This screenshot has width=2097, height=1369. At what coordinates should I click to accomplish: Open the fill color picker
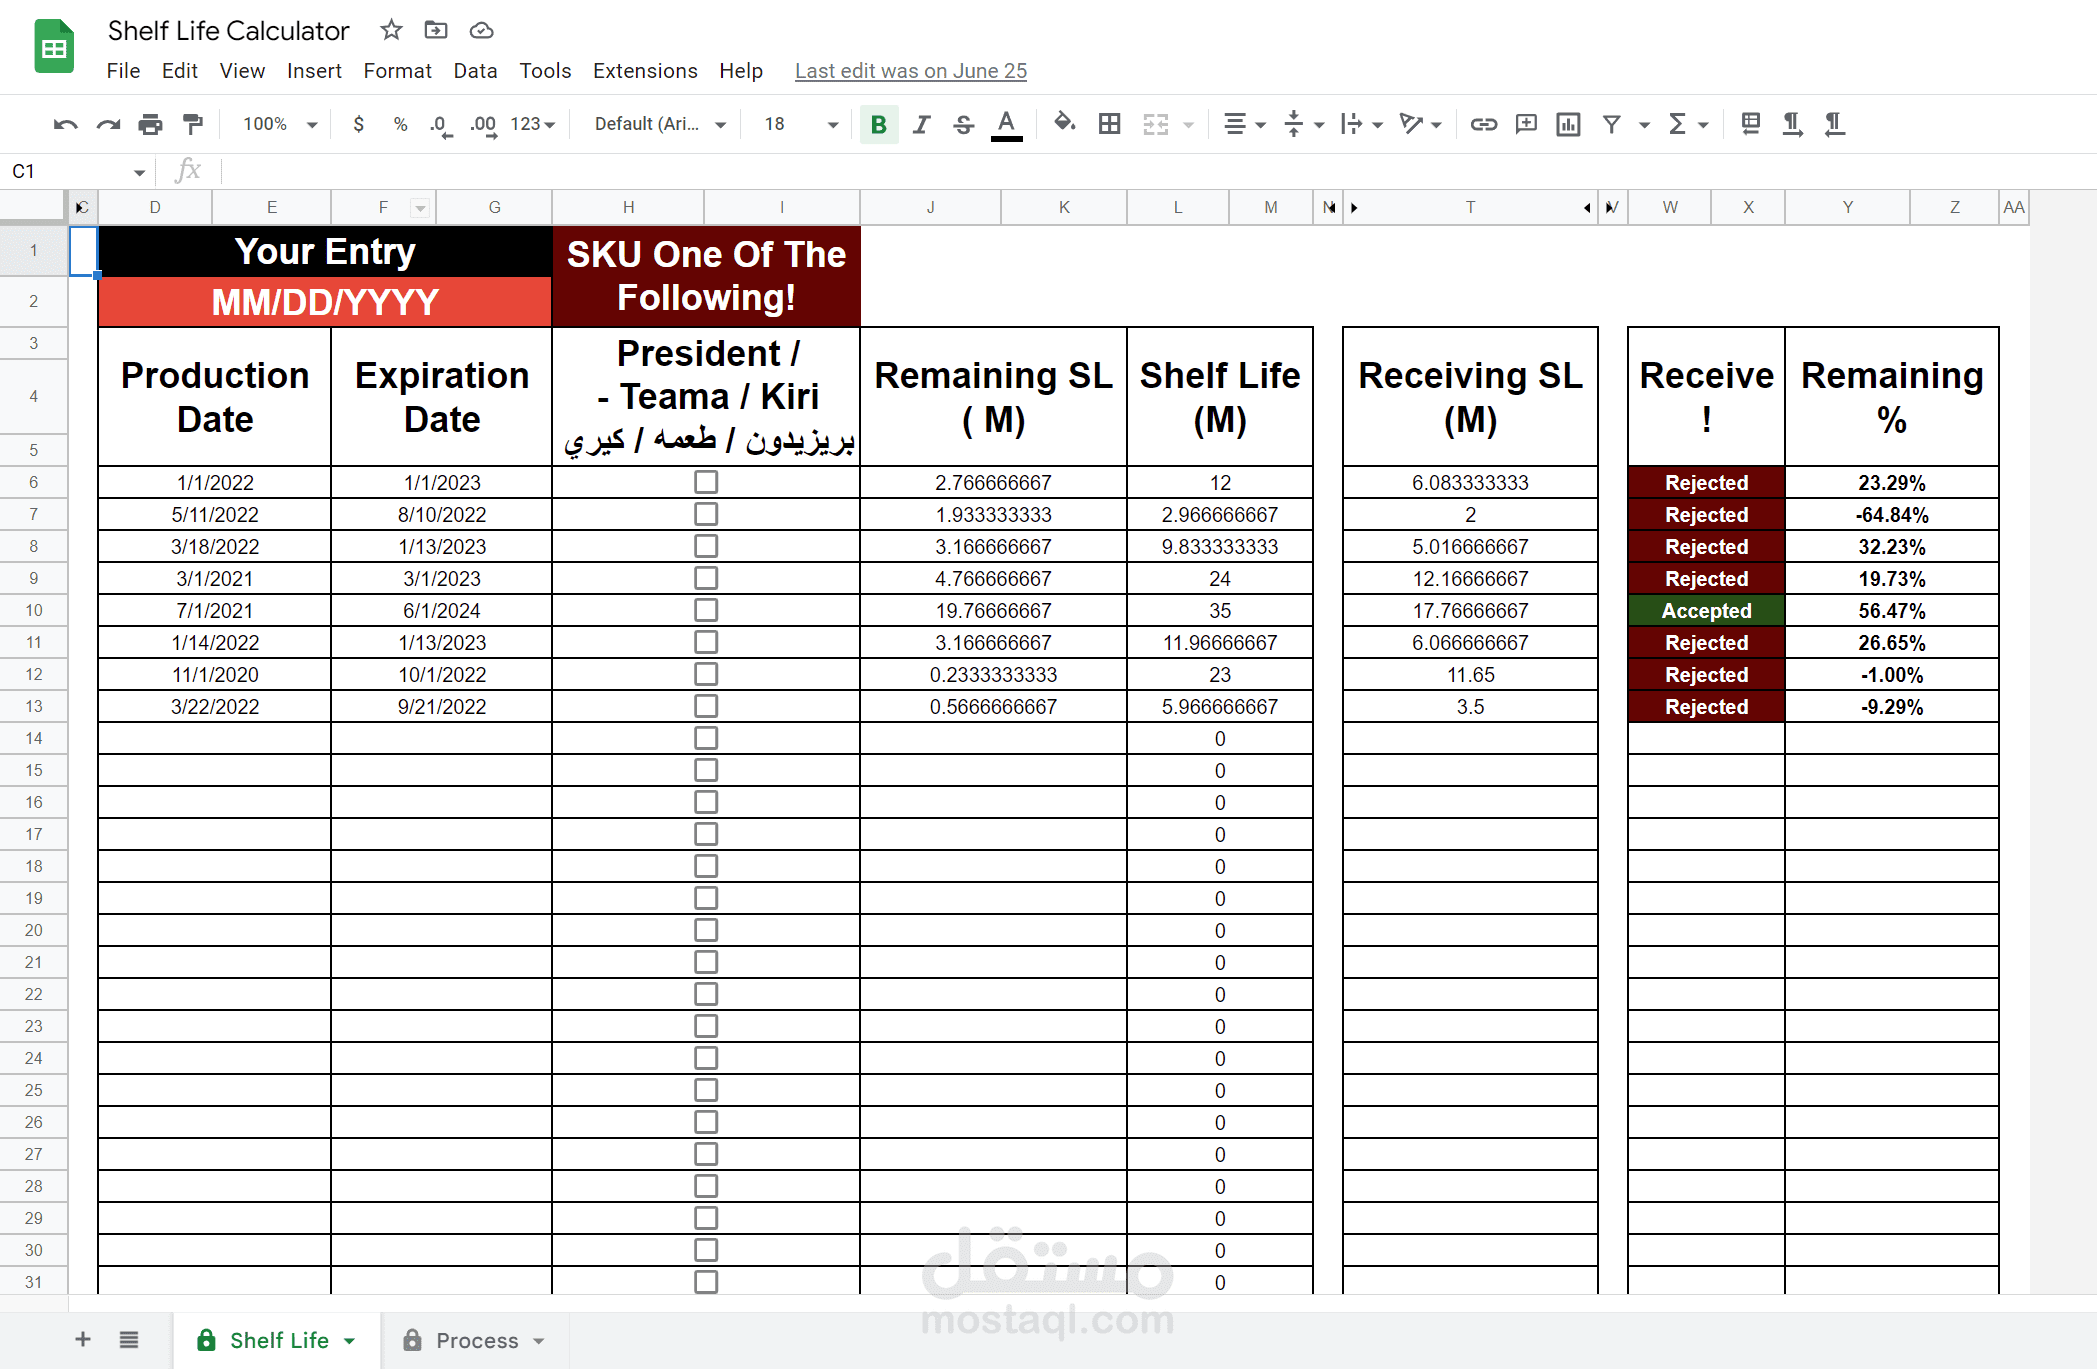[x=1064, y=124]
